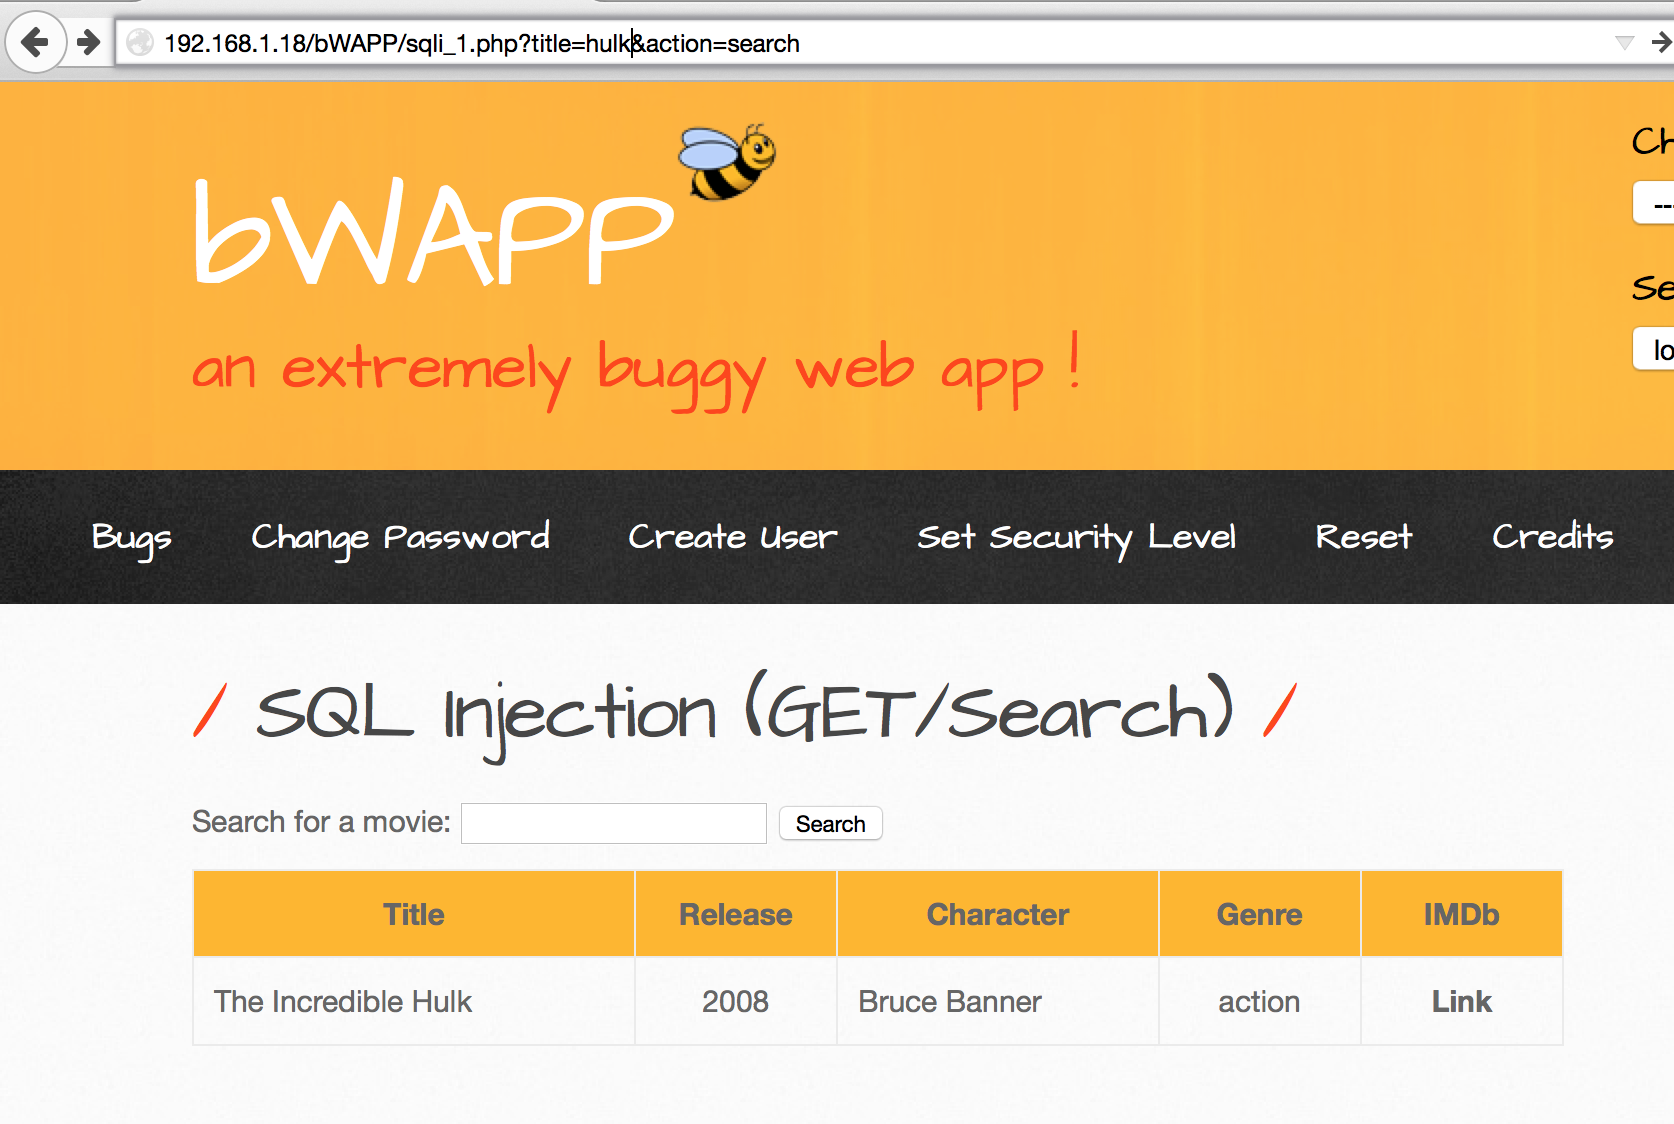Open Change Password page
This screenshot has width=1674, height=1124.
click(x=400, y=537)
